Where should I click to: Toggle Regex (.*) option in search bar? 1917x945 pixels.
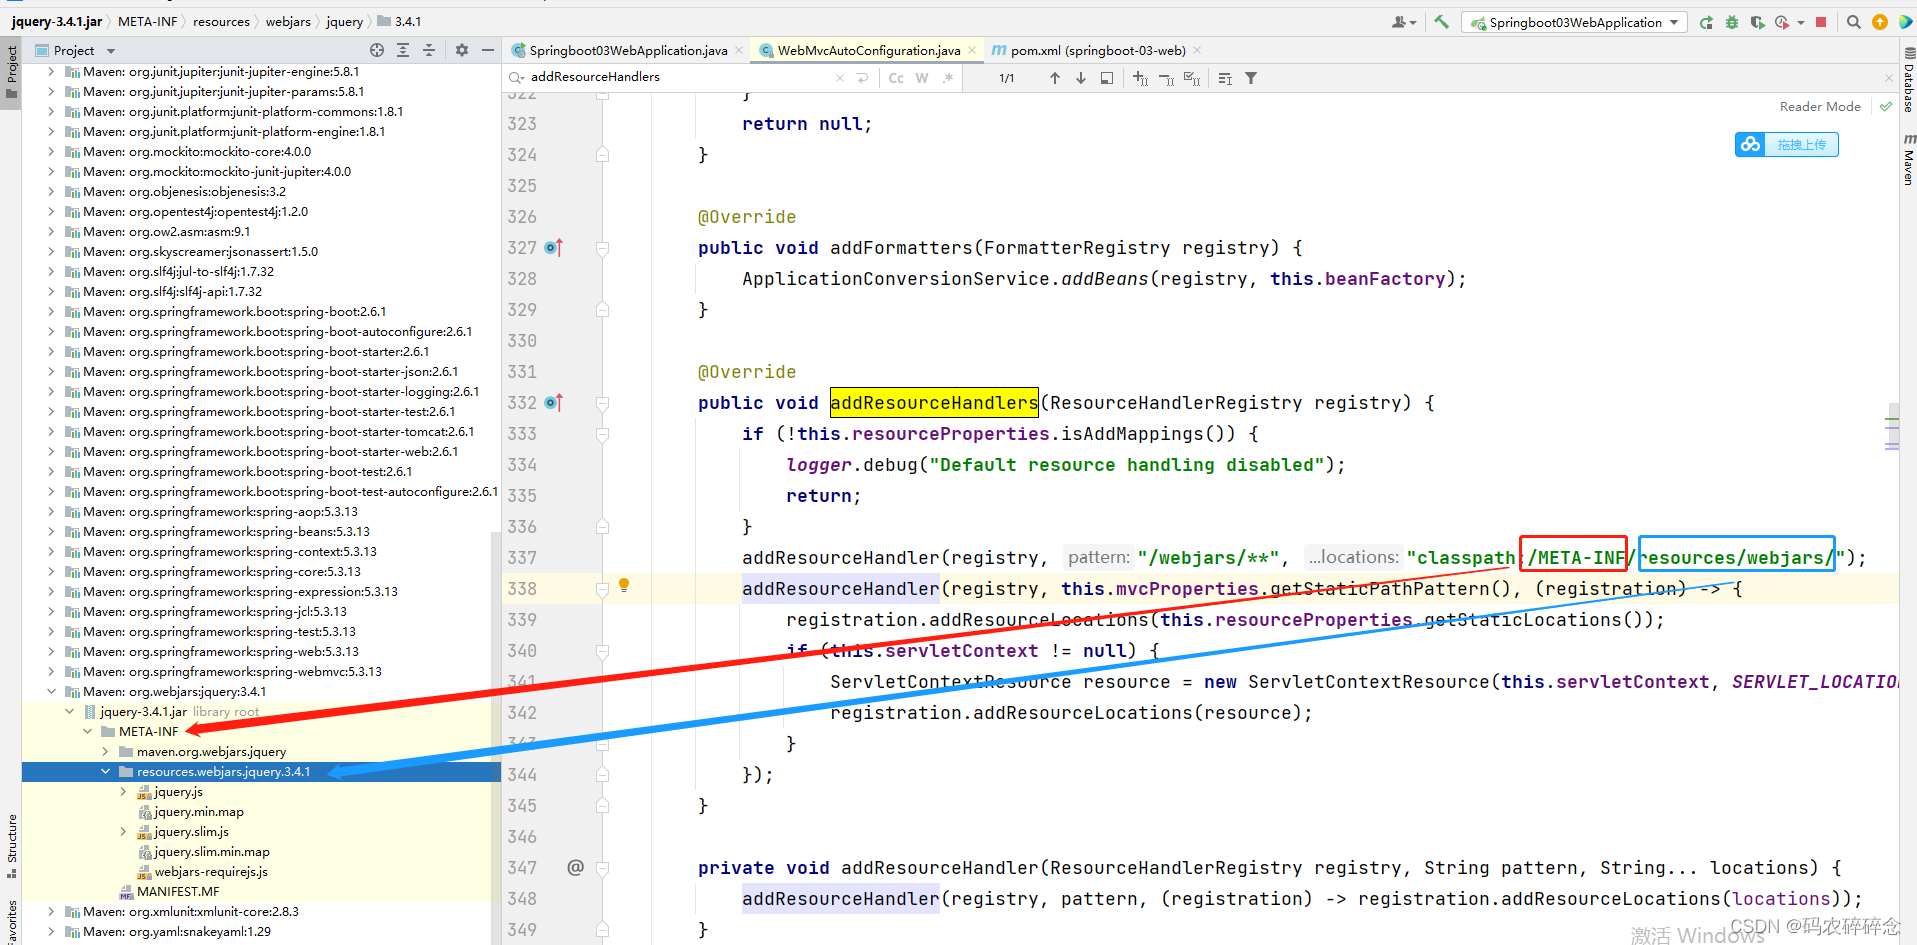[947, 78]
